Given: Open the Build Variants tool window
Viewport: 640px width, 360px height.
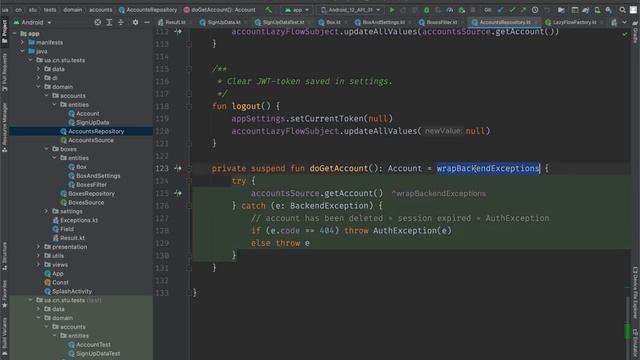Looking at the screenshot, I should click(x=4, y=336).
